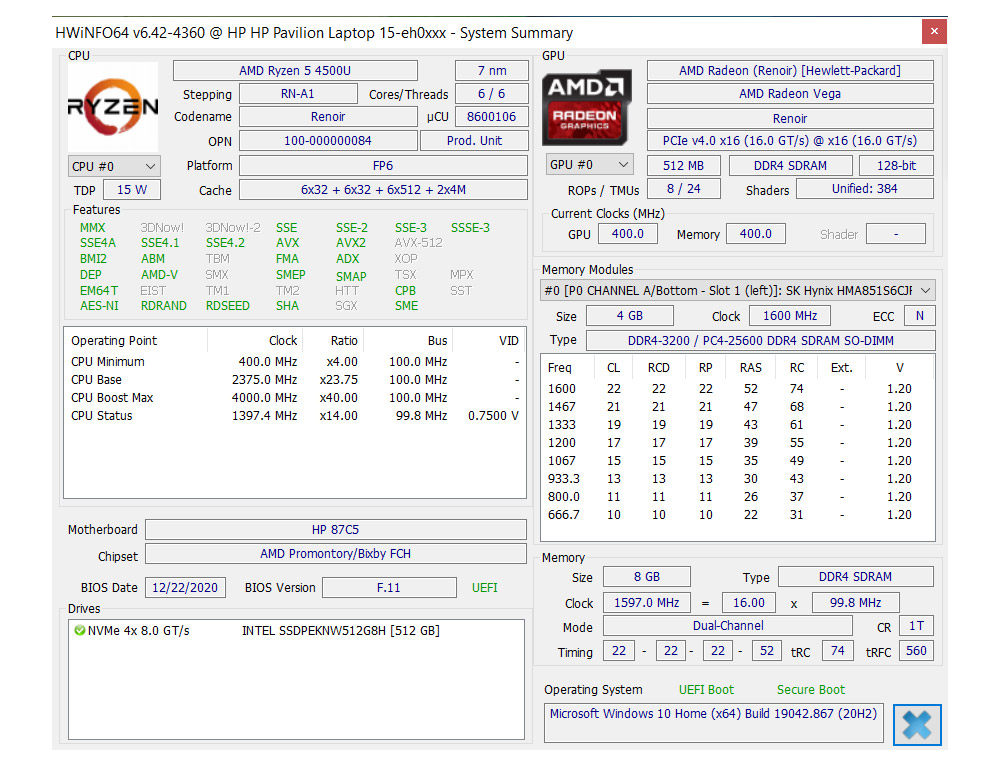Click the ECC N value field
The image size is (1000, 772).
coord(920,316)
